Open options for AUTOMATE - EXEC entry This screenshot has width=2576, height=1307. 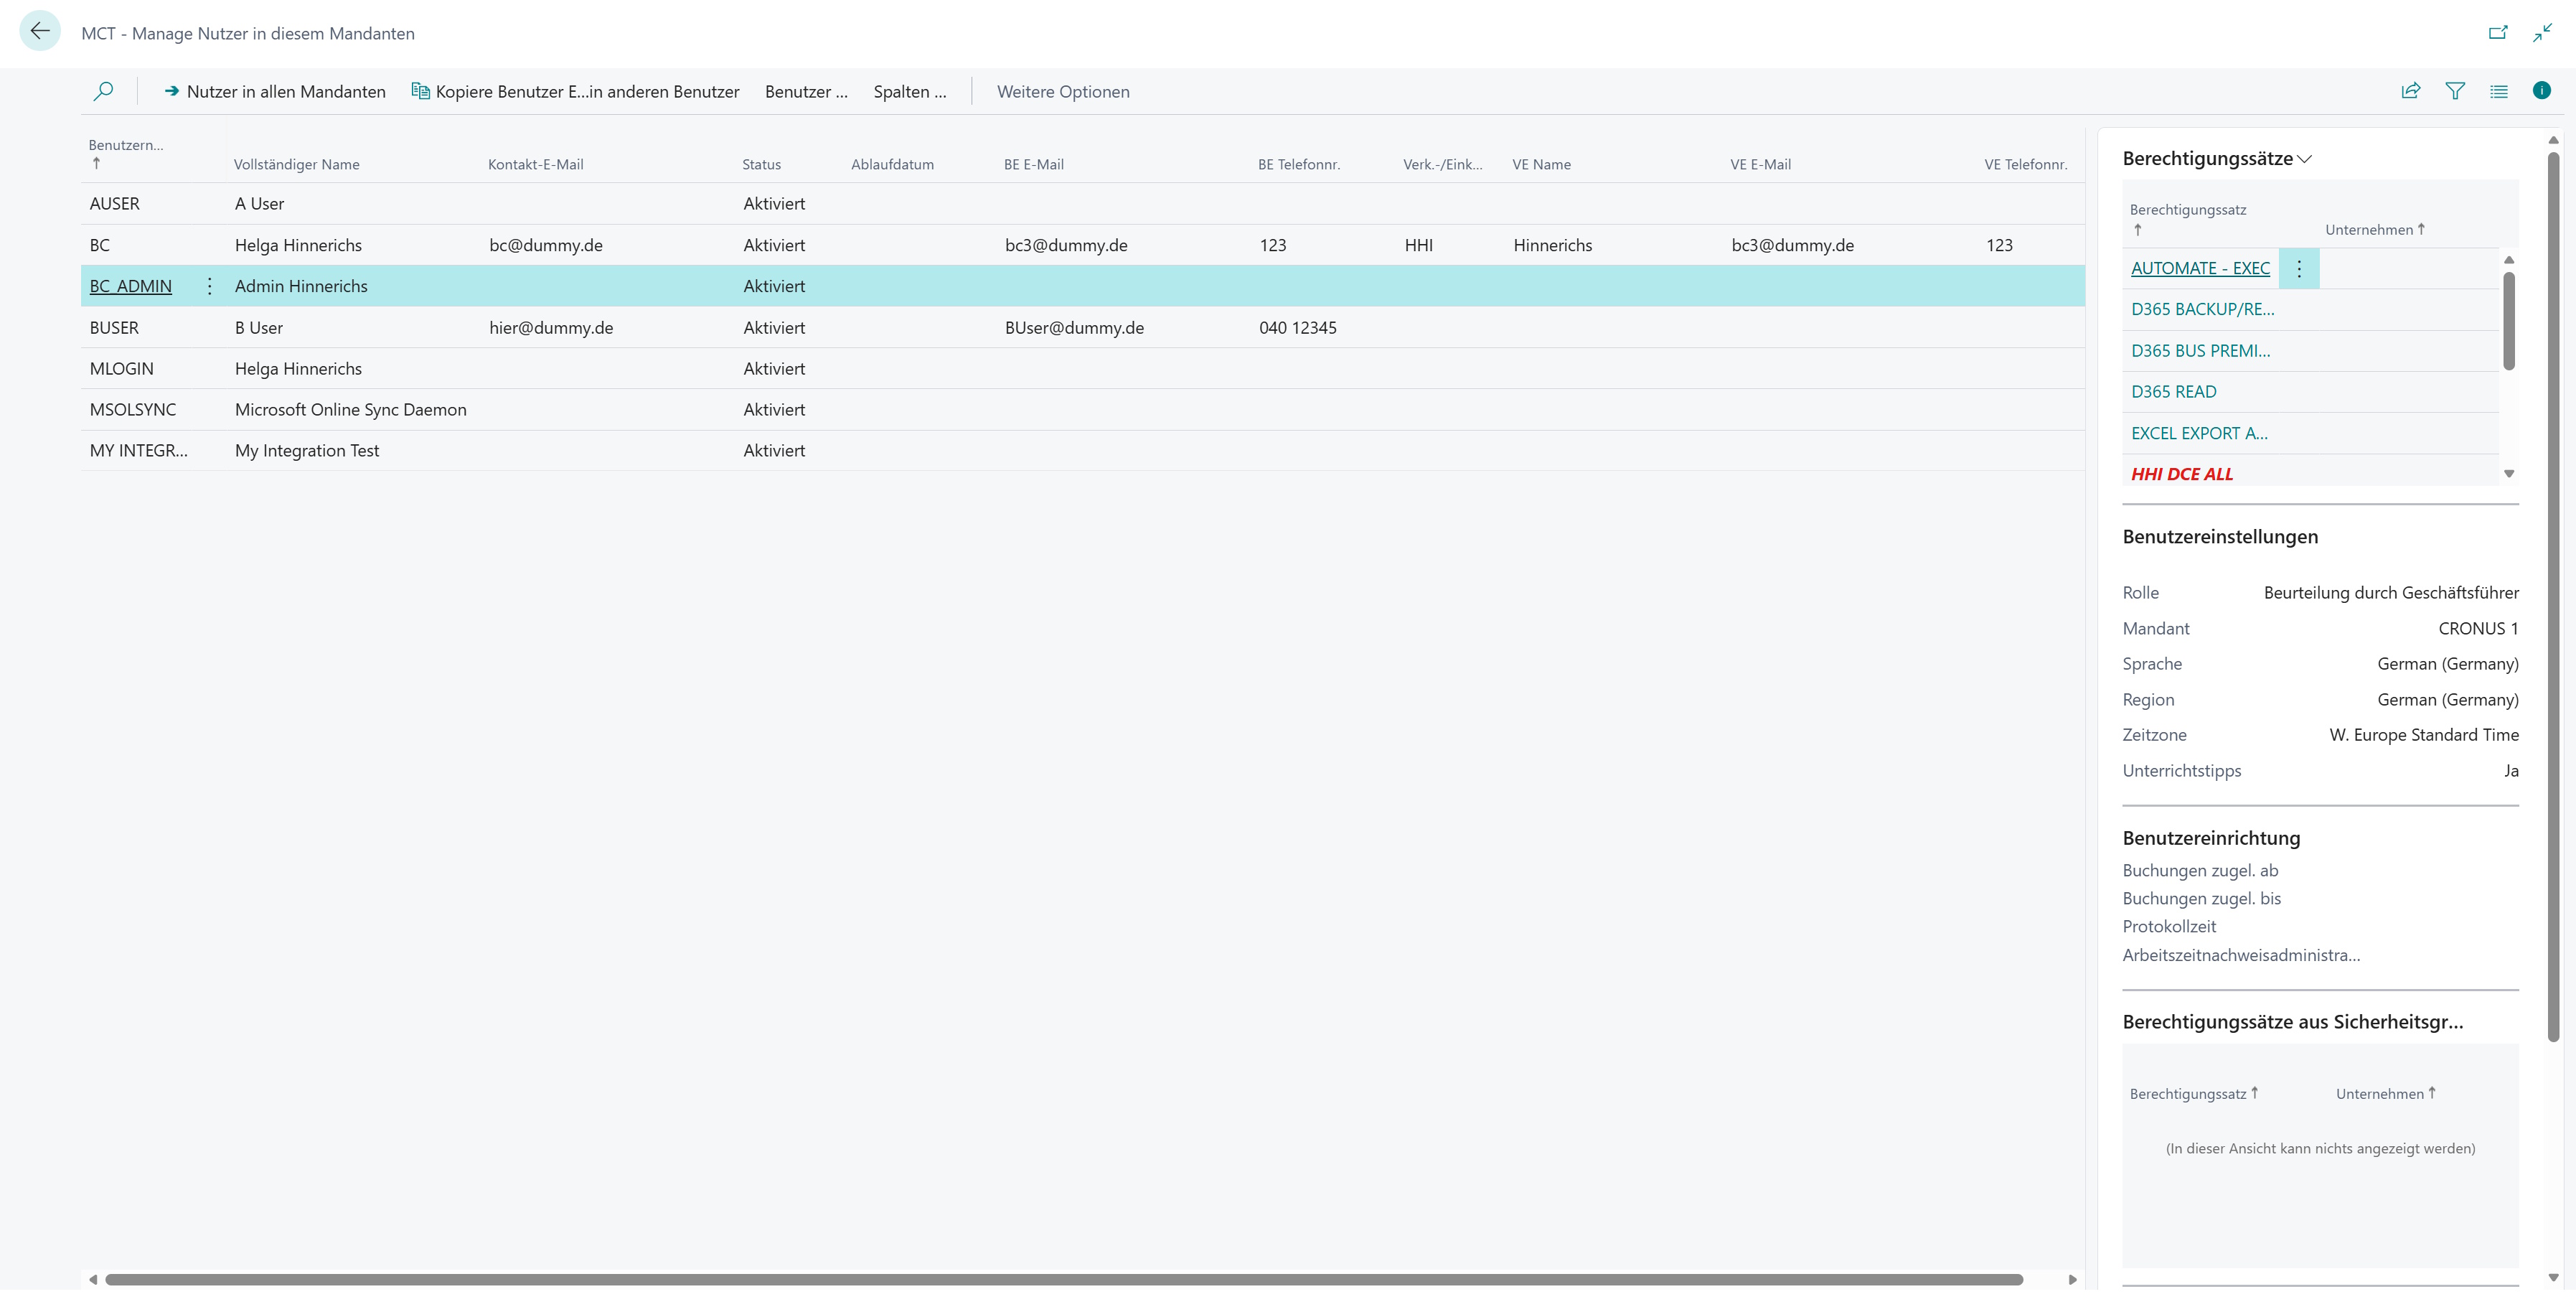tap(2299, 268)
